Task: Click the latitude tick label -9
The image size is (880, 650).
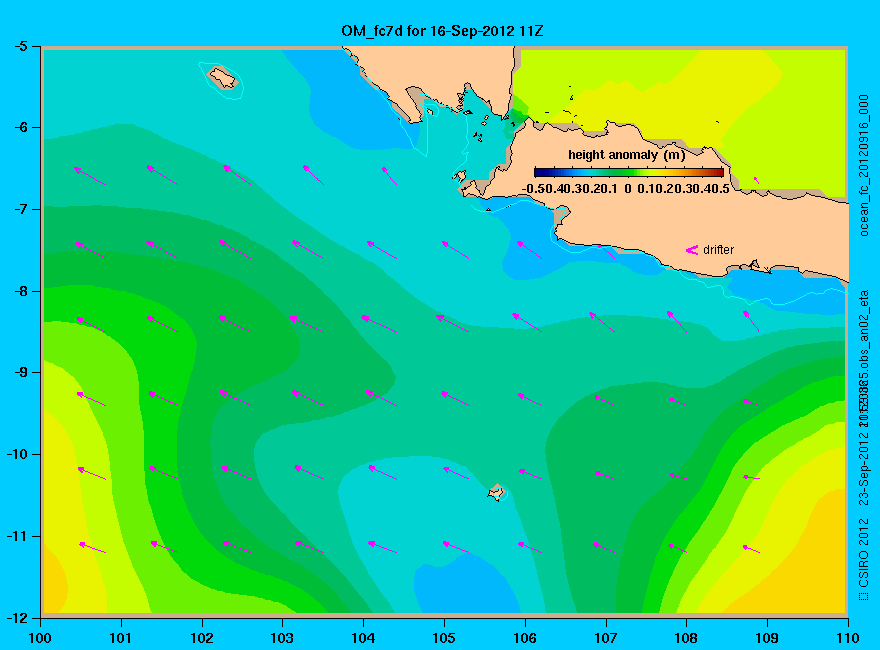Action: click(20, 373)
